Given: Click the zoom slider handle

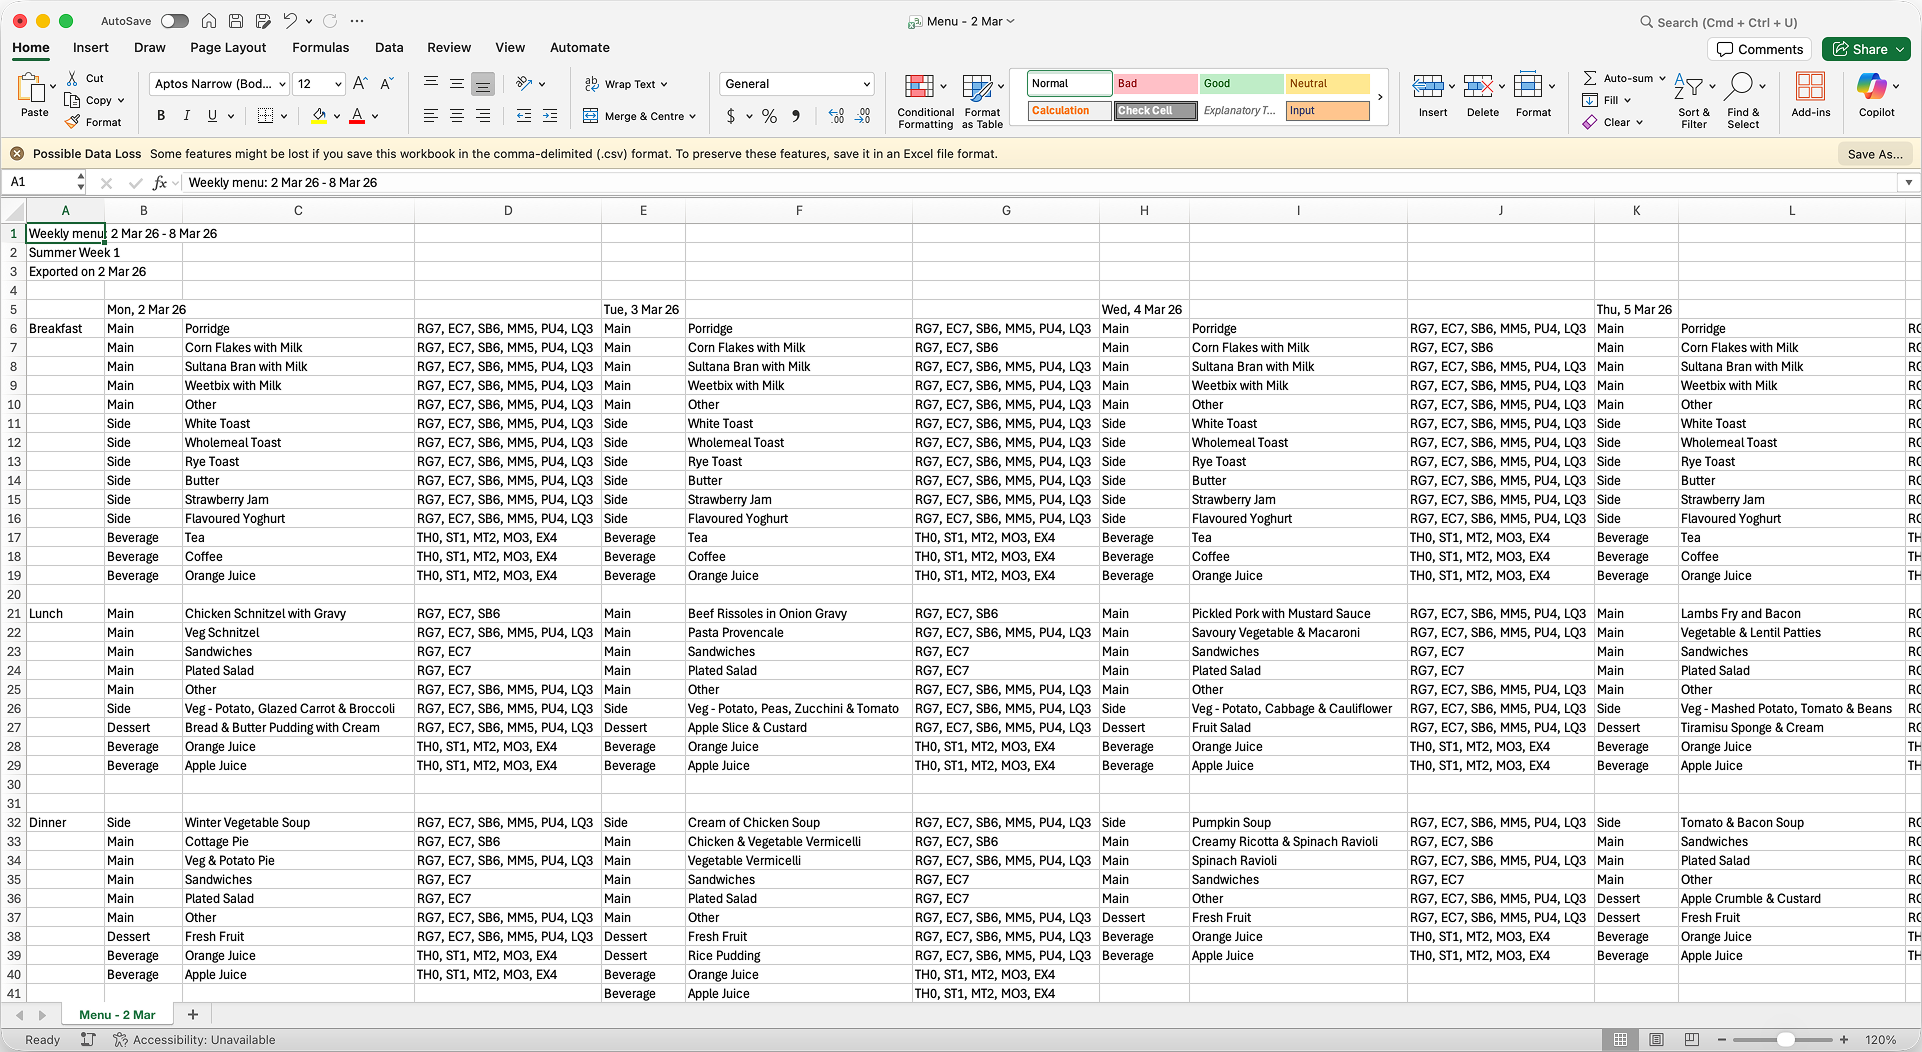Looking at the screenshot, I should (1785, 1040).
